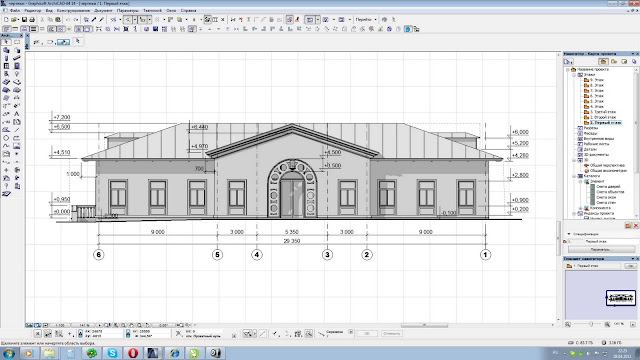Image resolution: width=640 pixels, height=360 pixels.
Task: Click the Save icon in the toolbar
Action: (24, 20)
